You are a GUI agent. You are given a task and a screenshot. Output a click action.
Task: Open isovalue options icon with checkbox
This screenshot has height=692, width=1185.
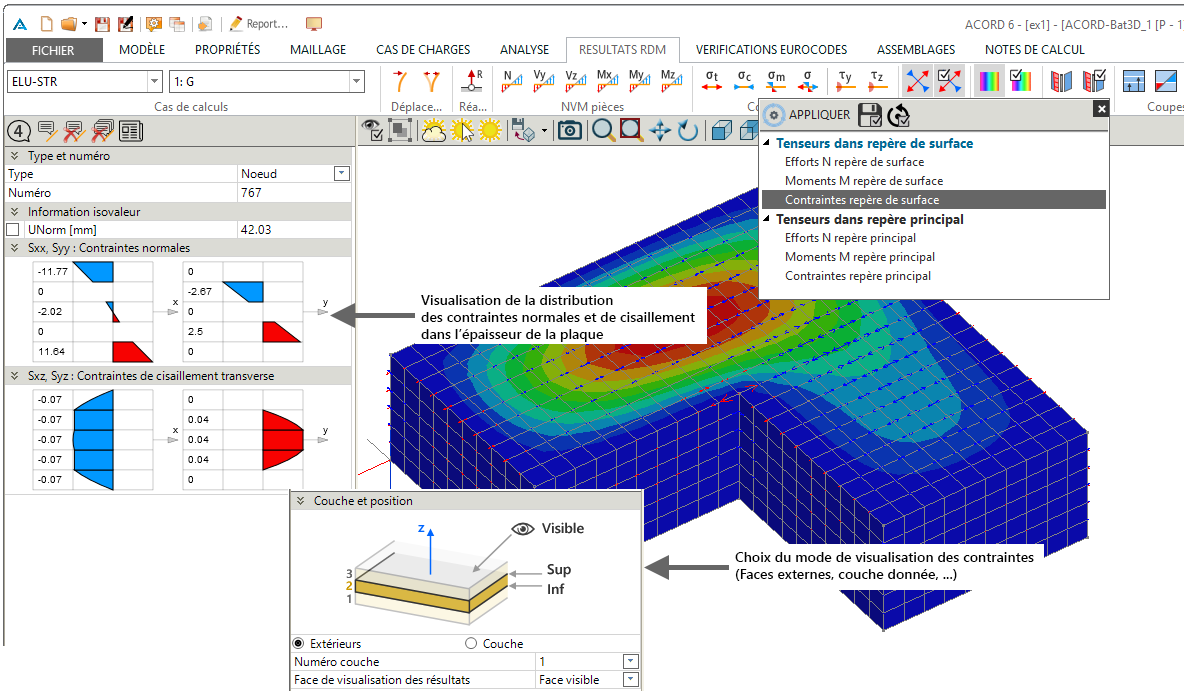pyautogui.click(x=1020, y=81)
